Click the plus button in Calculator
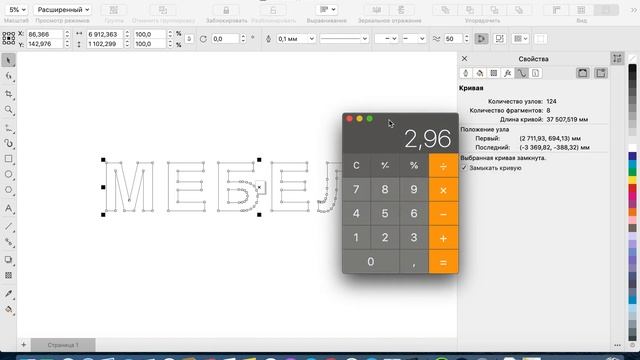This screenshot has width=640, height=360. 444,238
